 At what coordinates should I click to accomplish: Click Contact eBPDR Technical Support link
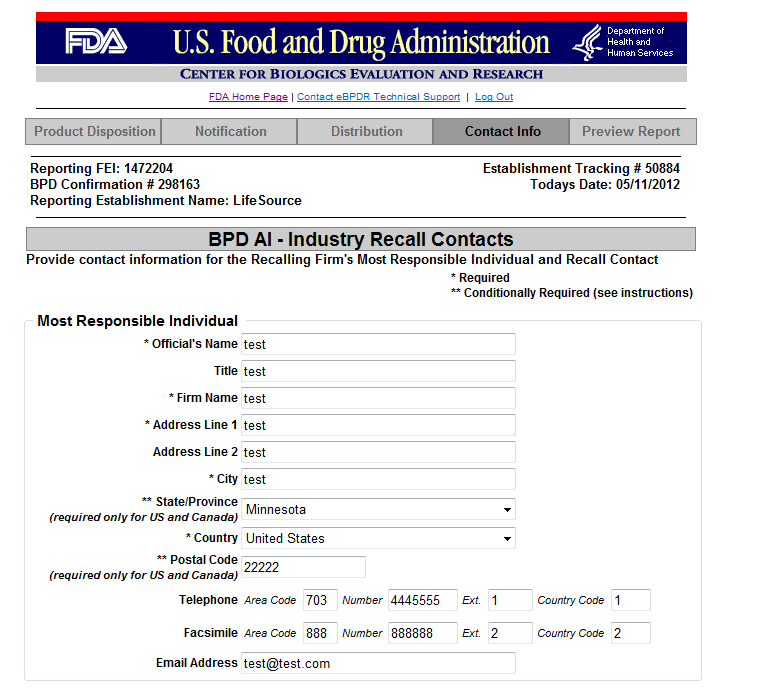point(378,97)
